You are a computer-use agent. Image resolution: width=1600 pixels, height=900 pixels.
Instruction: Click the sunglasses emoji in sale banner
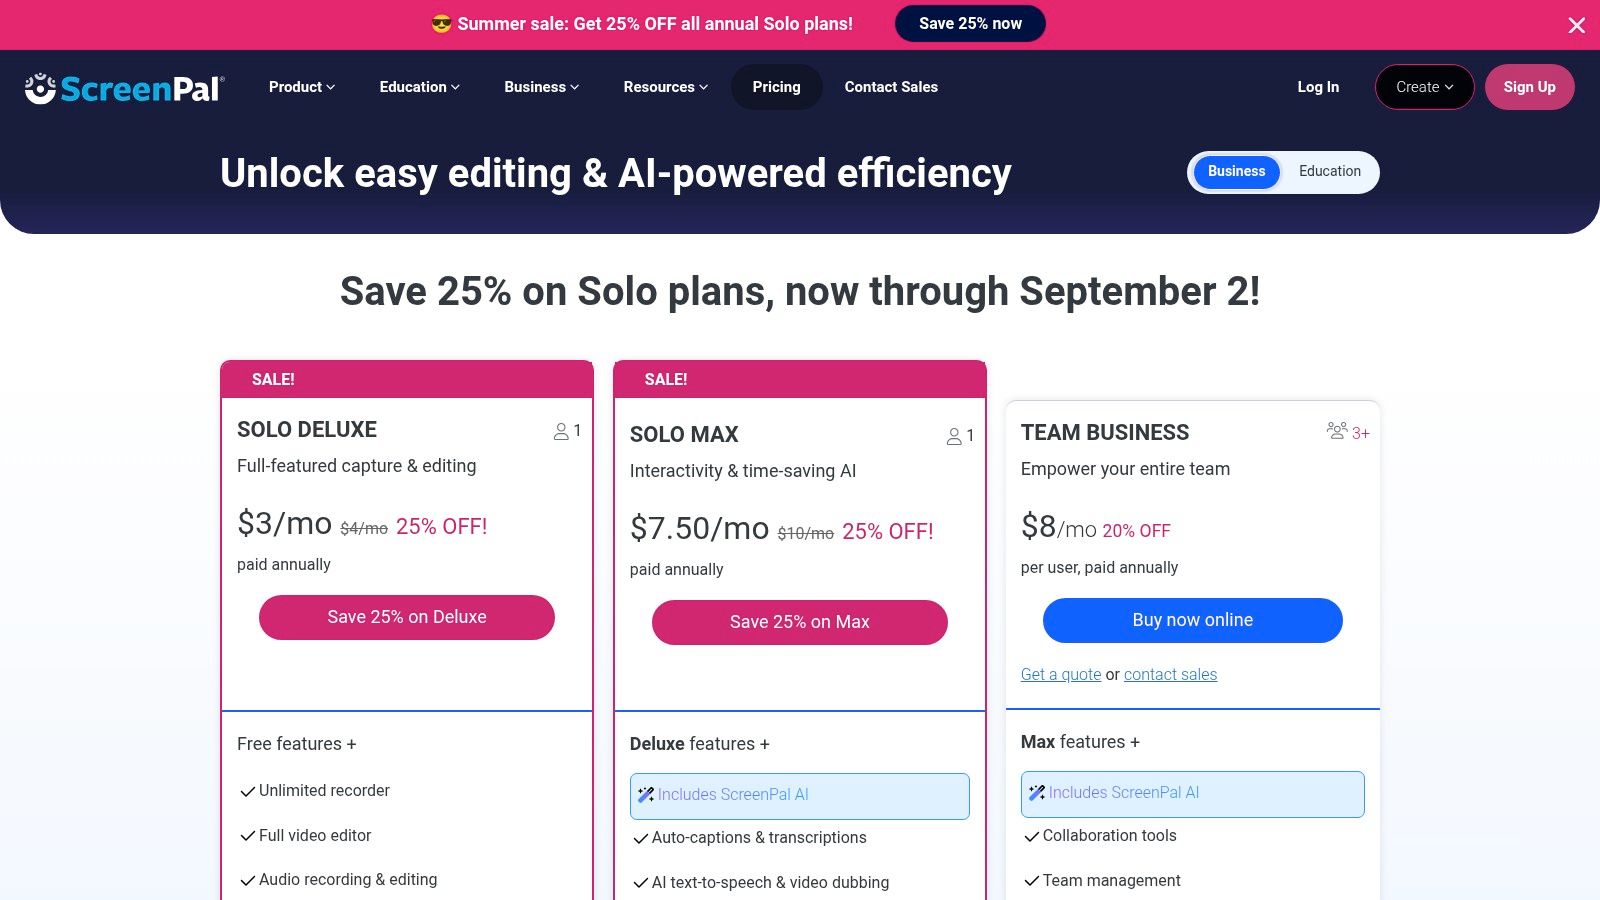pos(441,24)
